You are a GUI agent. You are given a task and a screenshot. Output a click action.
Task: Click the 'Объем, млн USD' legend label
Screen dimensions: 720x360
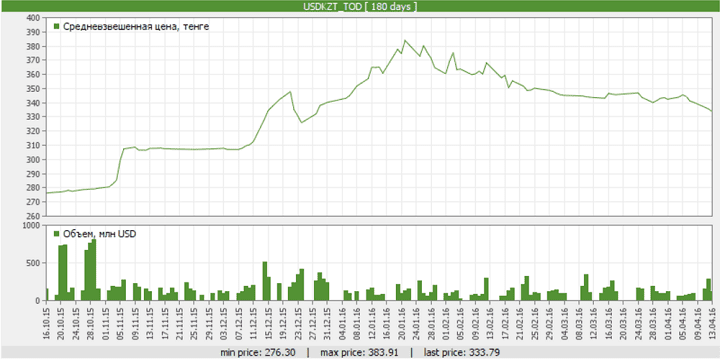[x=100, y=234]
